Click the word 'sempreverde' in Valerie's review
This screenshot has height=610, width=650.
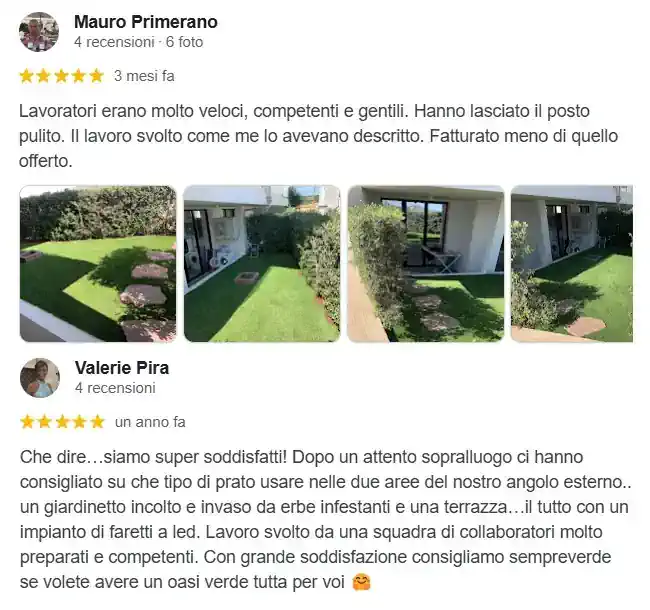pyautogui.click(x=560, y=557)
